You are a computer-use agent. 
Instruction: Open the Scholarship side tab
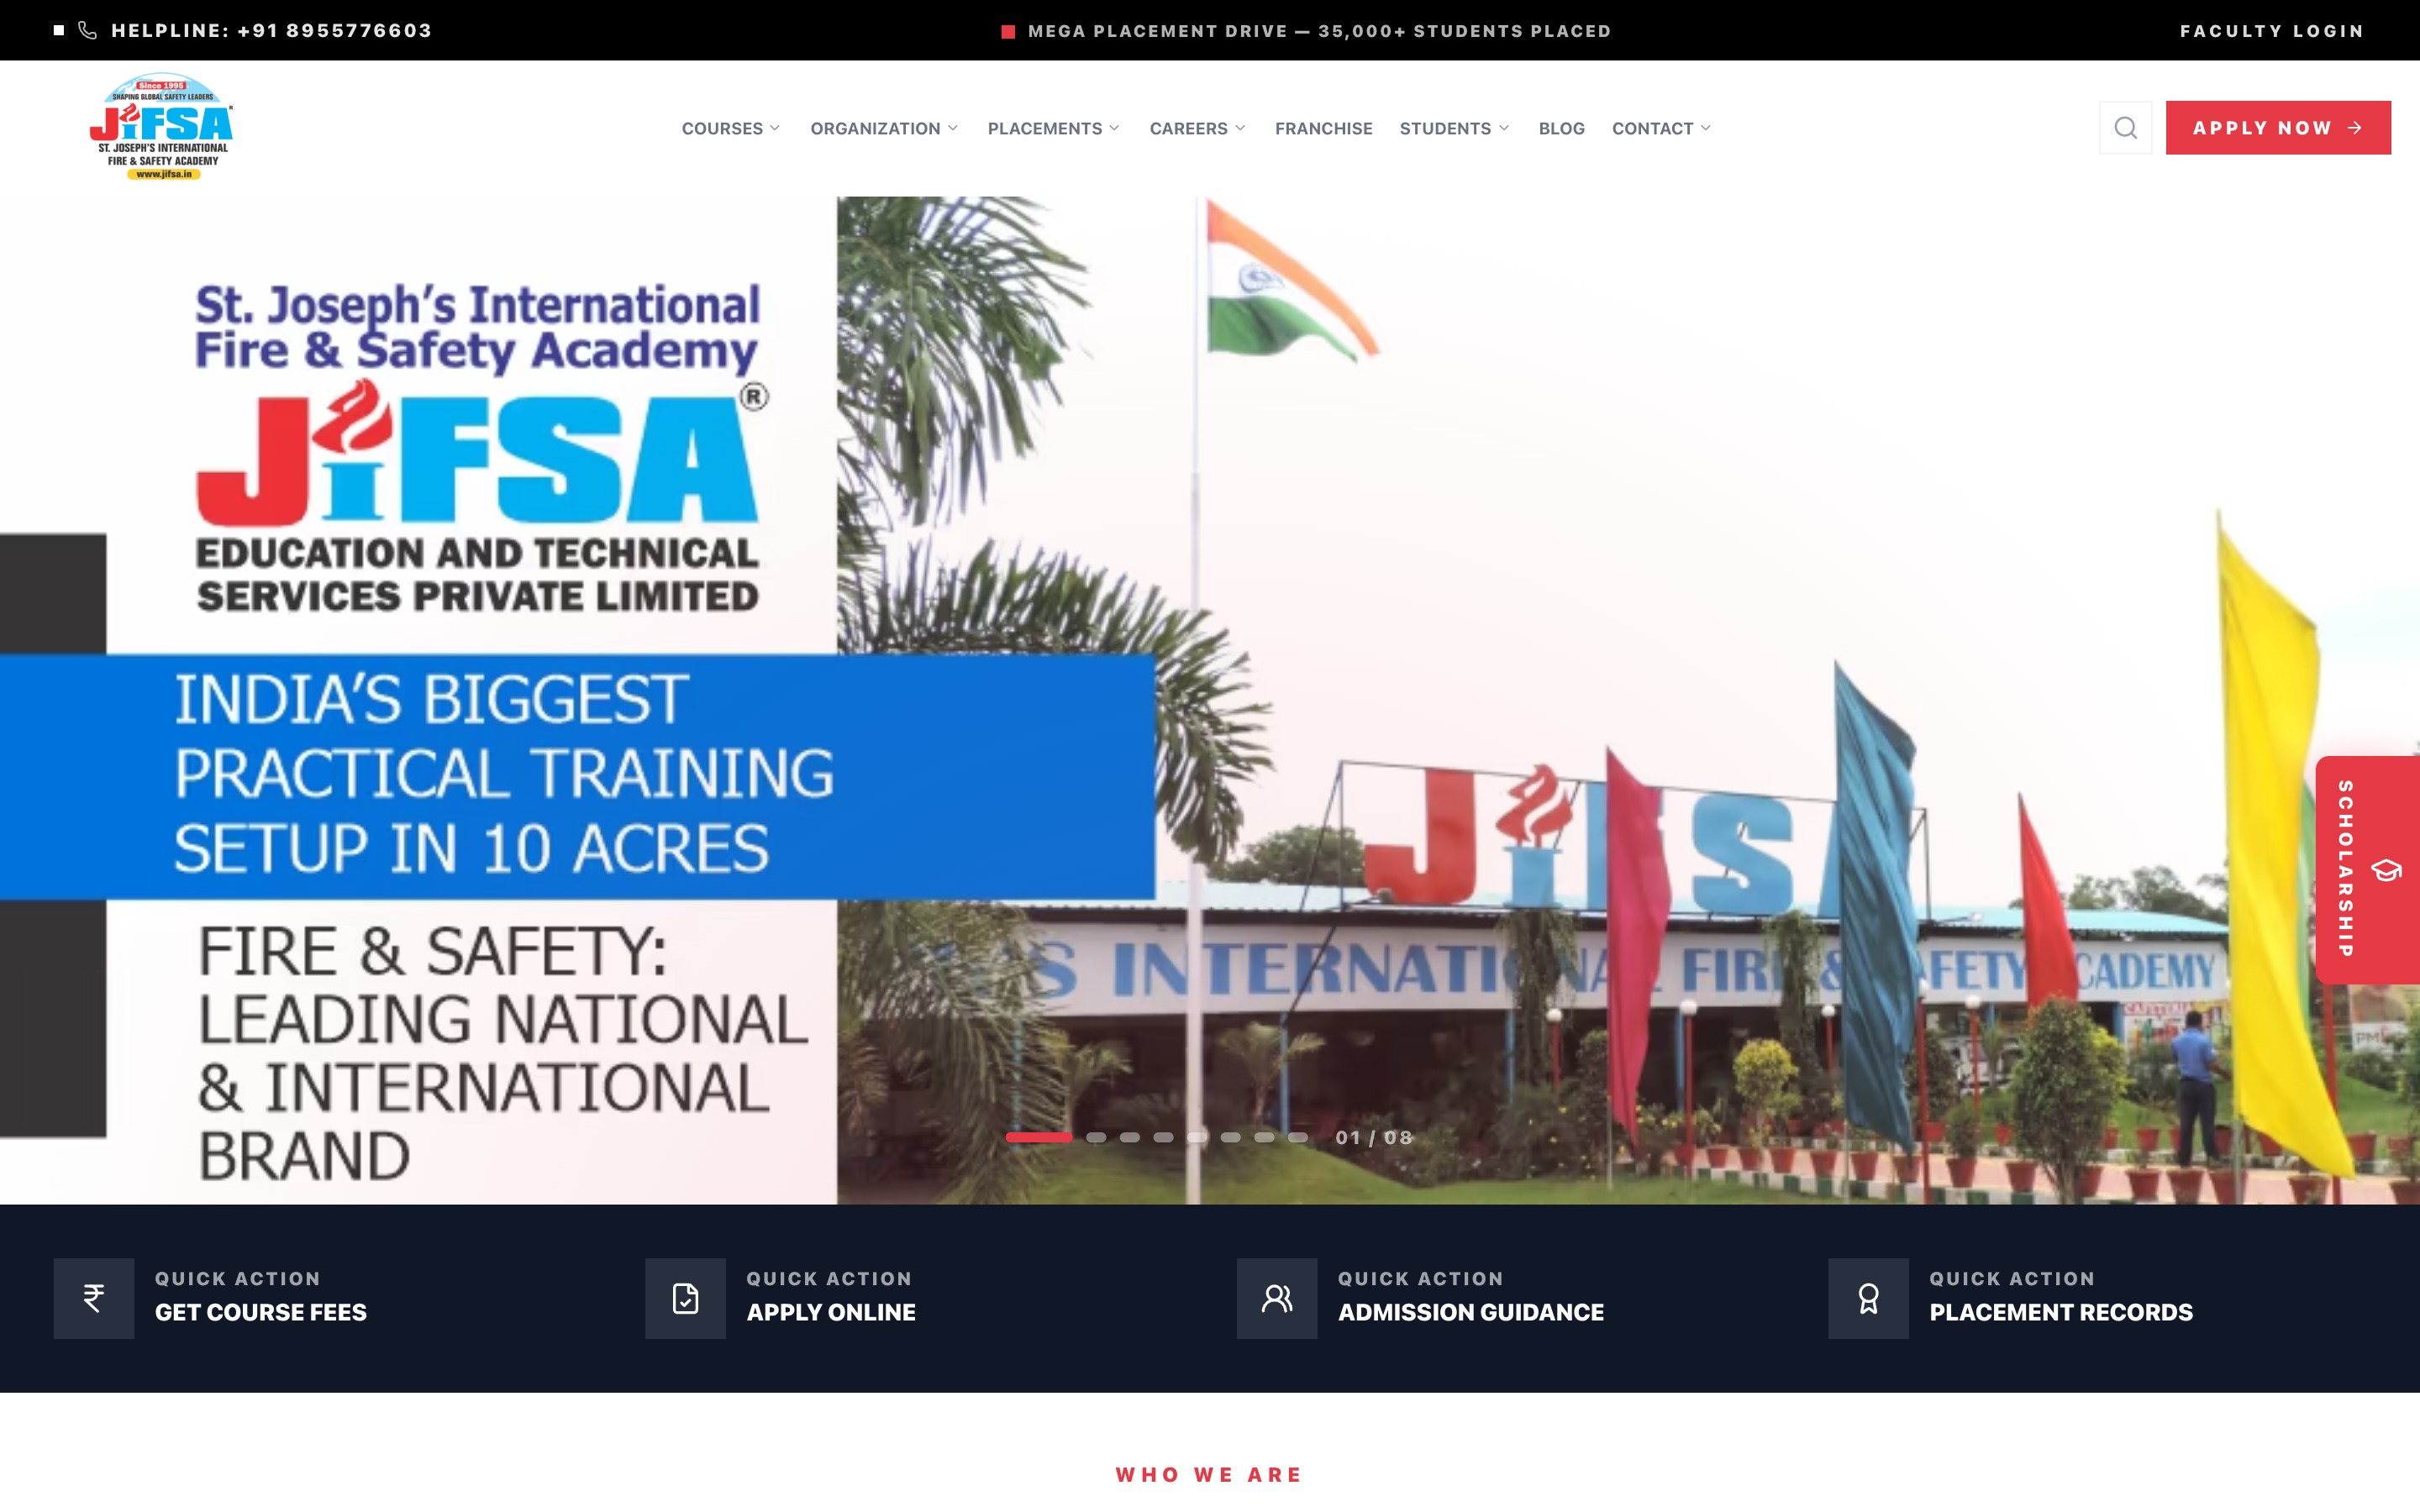2367,869
